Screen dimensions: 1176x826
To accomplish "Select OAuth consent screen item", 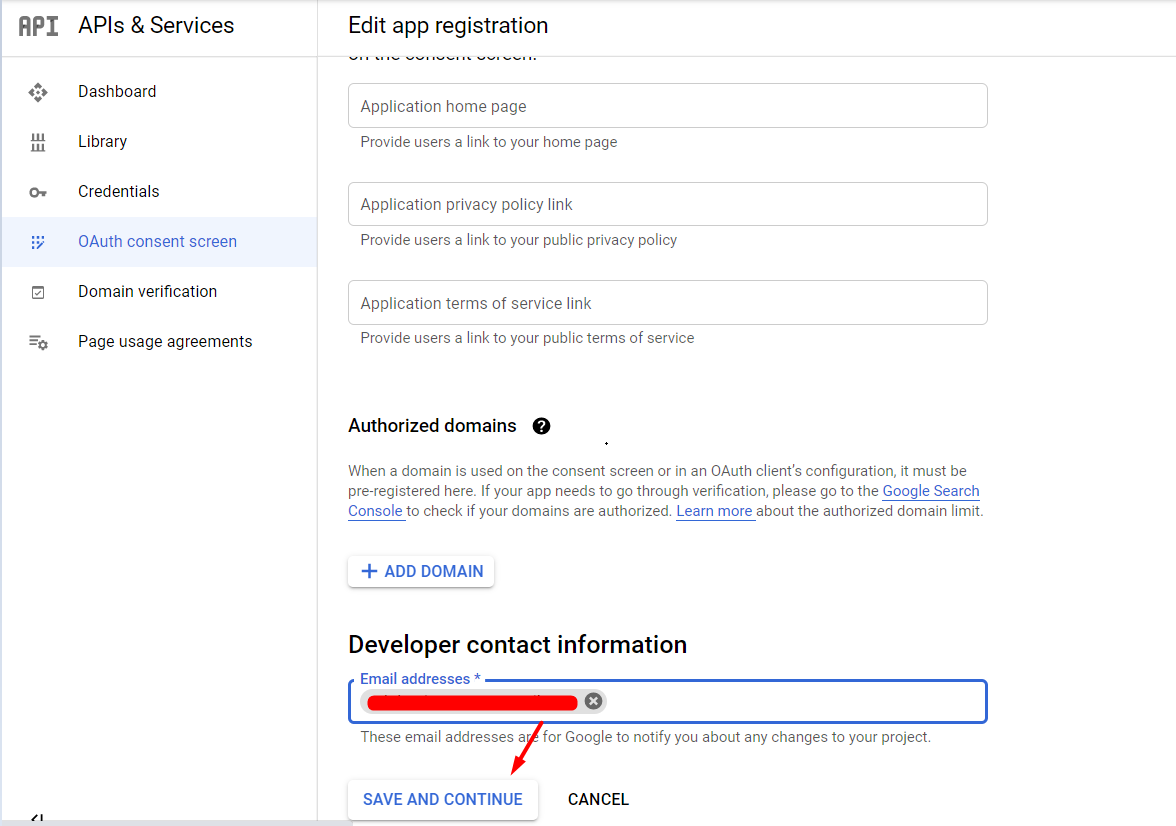I will pos(159,242).
